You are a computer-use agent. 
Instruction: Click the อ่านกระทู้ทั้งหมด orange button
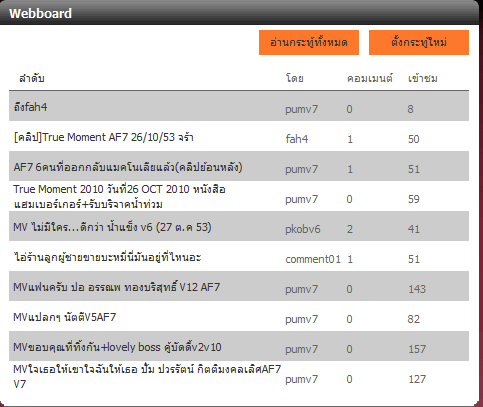tap(309, 42)
